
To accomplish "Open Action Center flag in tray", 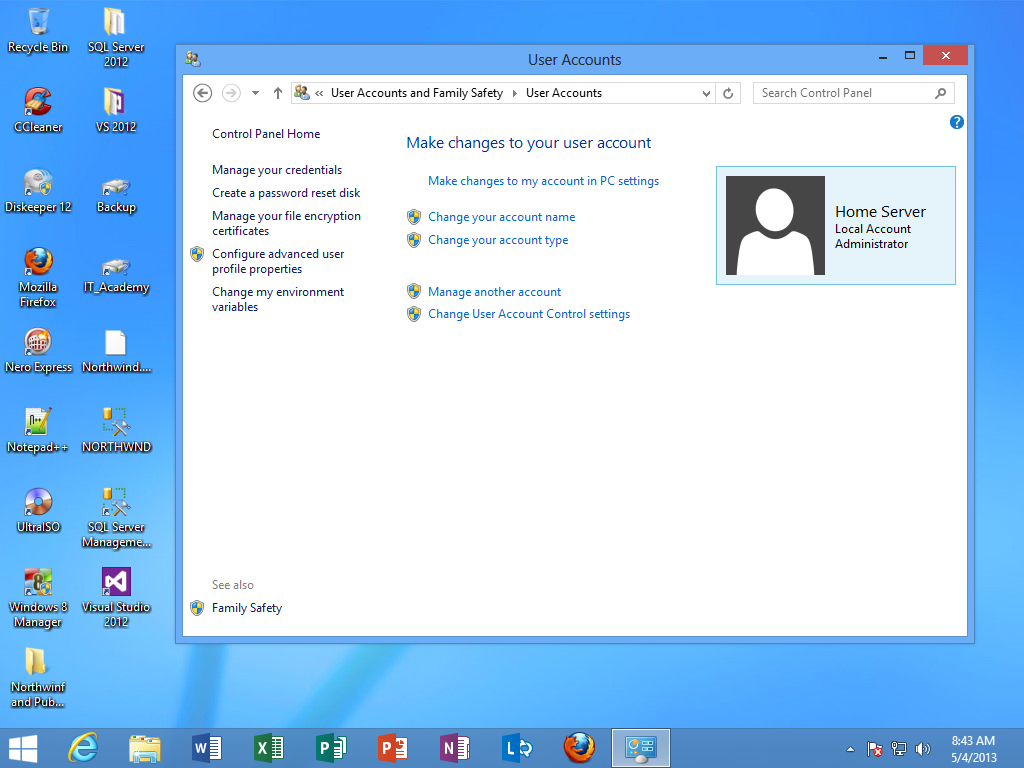I will click(874, 749).
